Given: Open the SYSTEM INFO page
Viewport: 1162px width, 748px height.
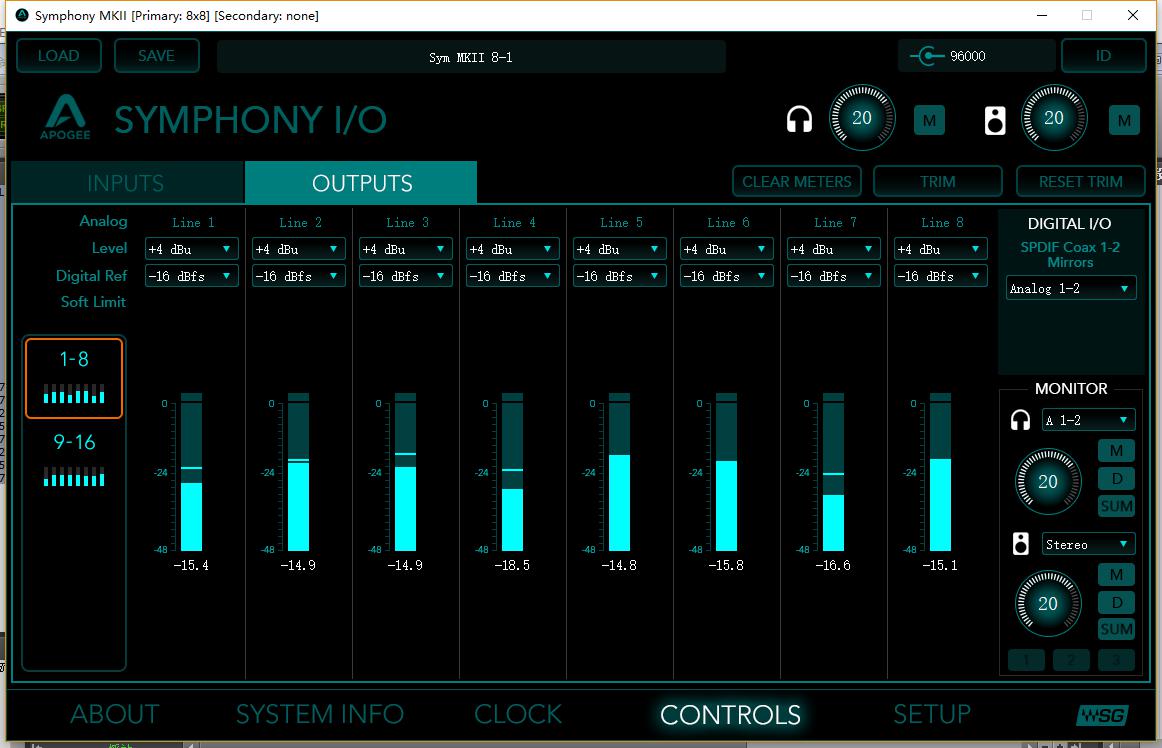Looking at the screenshot, I should tap(319, 714).
